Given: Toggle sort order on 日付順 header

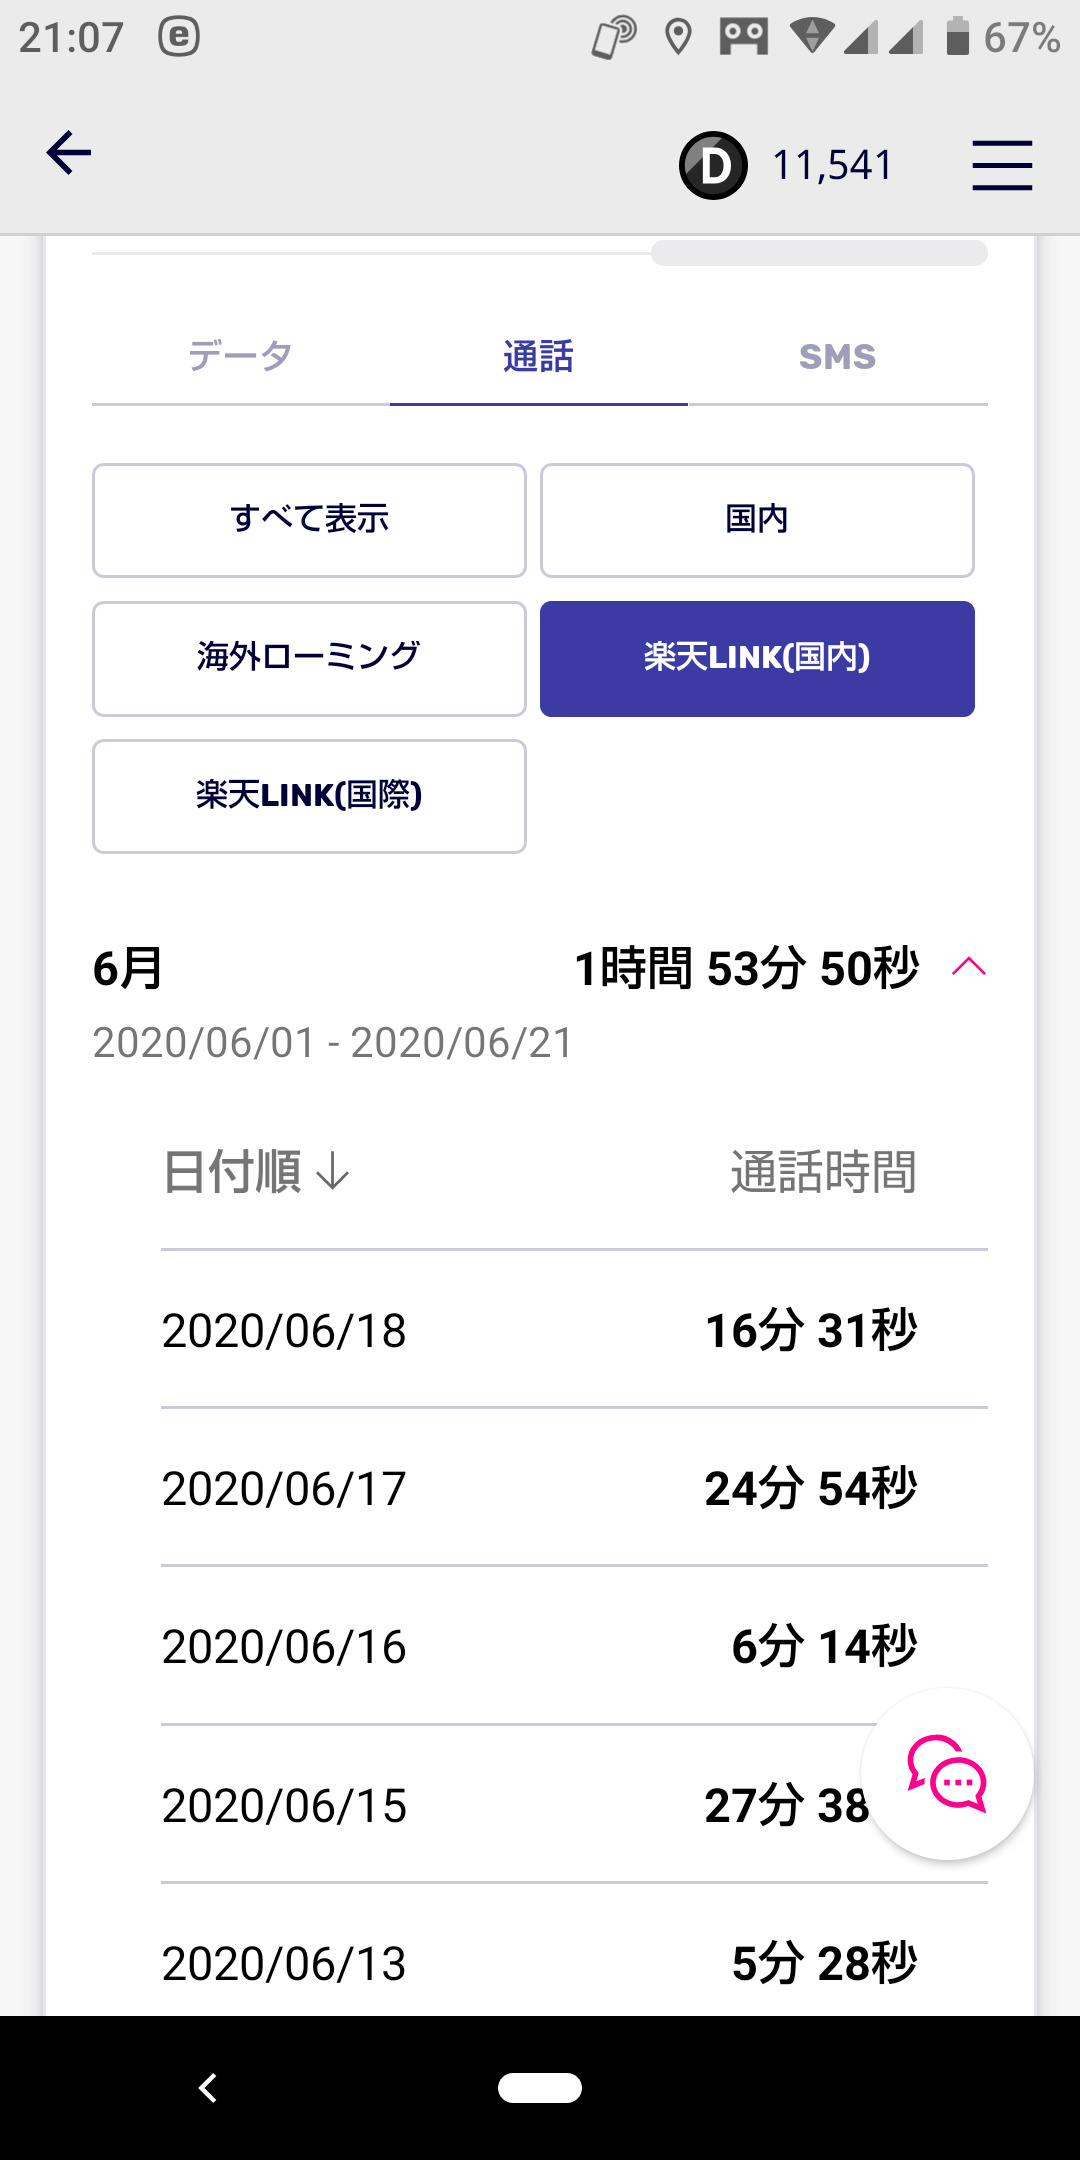Looking at the screenshot, I should tap(256, 1172).
